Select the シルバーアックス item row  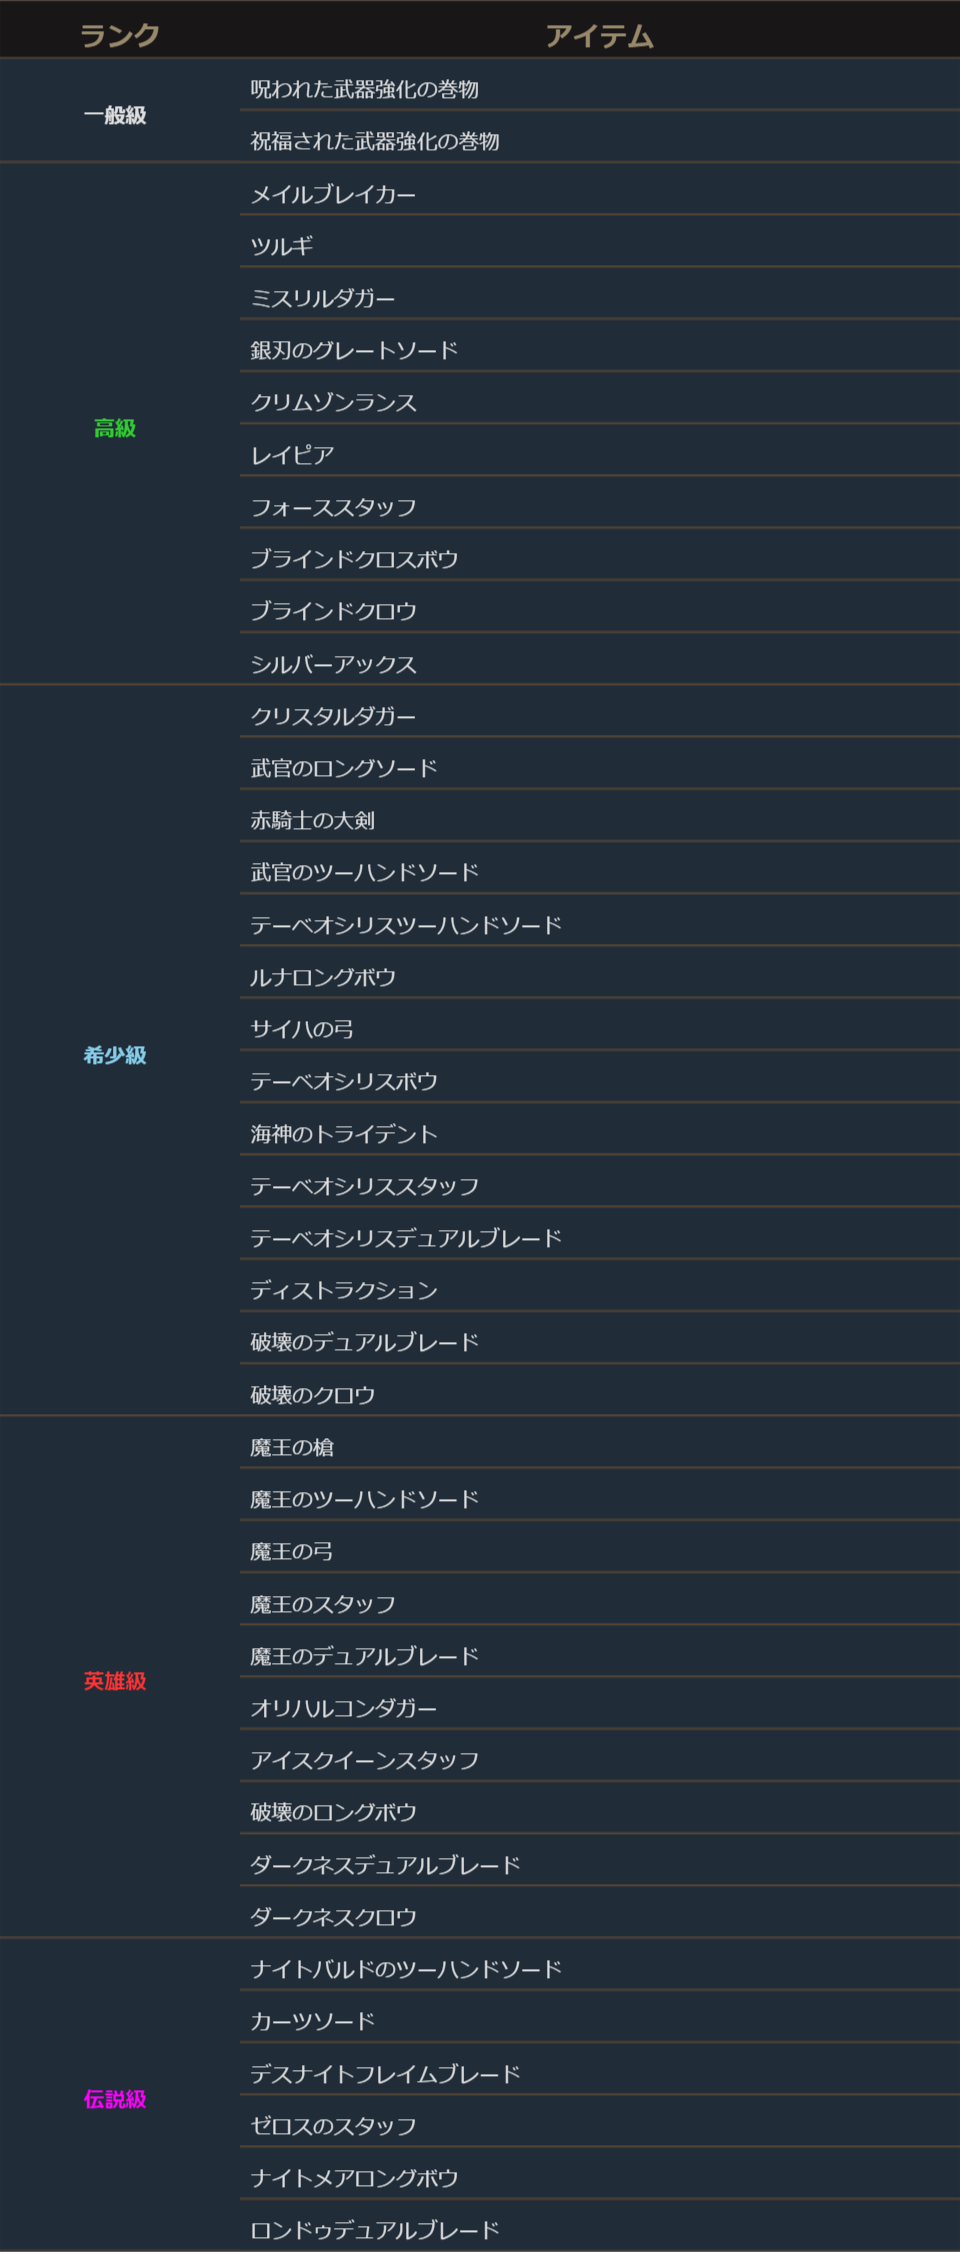pos(333,664)
